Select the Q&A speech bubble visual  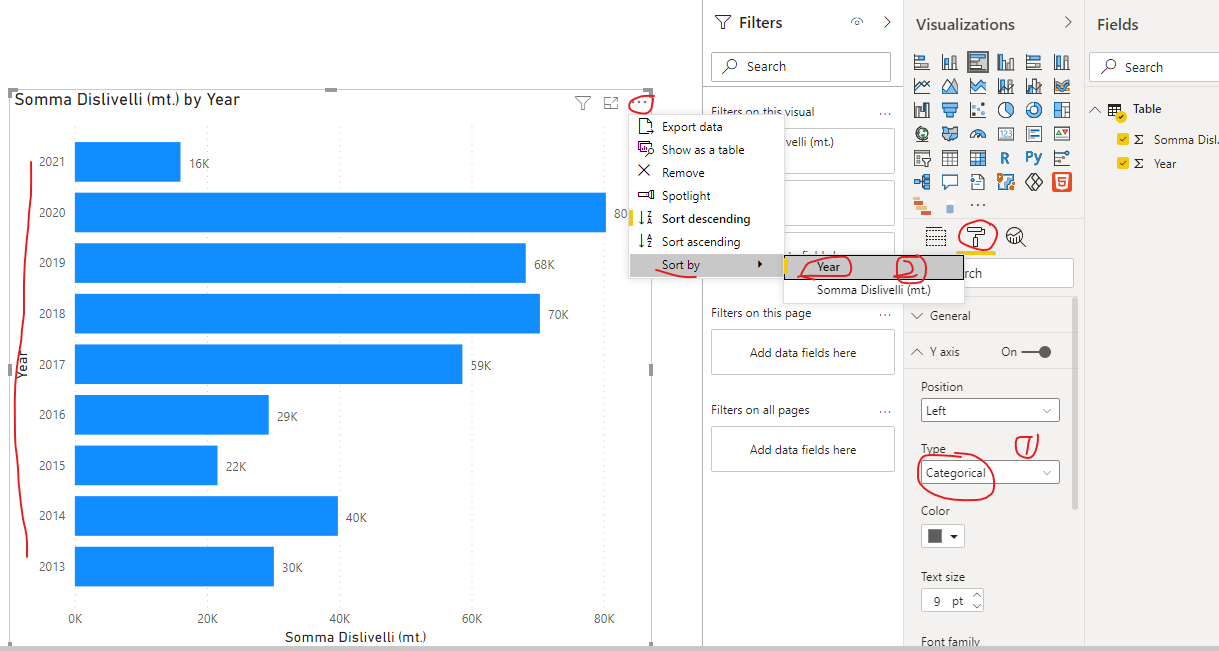(x=950, y=181)
